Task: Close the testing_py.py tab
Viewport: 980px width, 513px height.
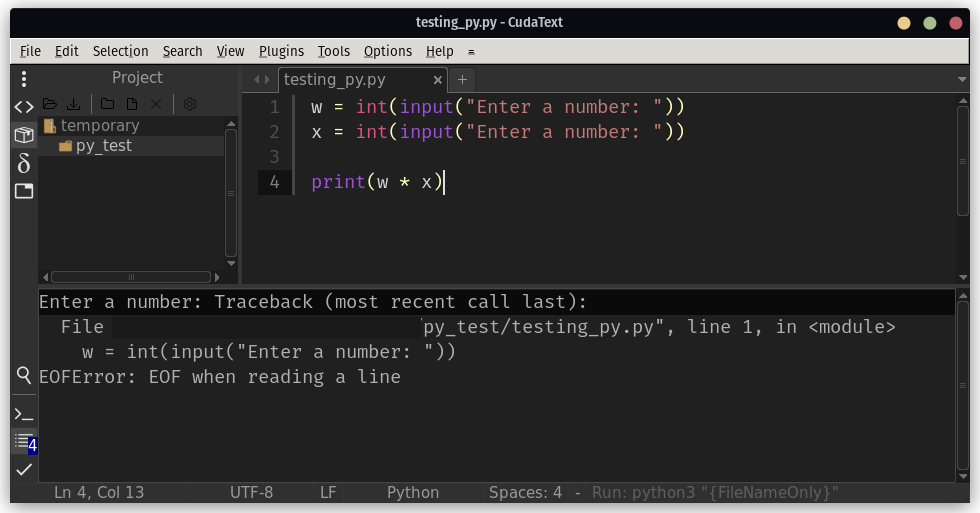Action: point(437,80)
